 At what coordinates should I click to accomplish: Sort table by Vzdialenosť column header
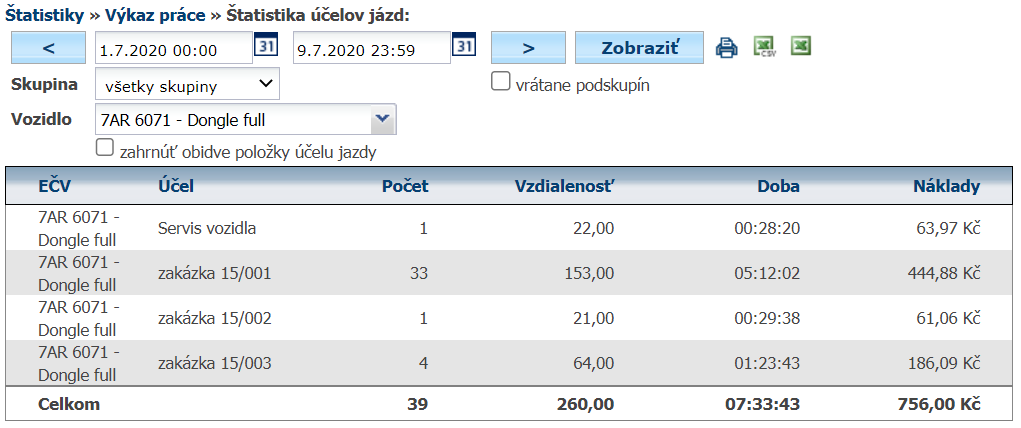point(564,186)
